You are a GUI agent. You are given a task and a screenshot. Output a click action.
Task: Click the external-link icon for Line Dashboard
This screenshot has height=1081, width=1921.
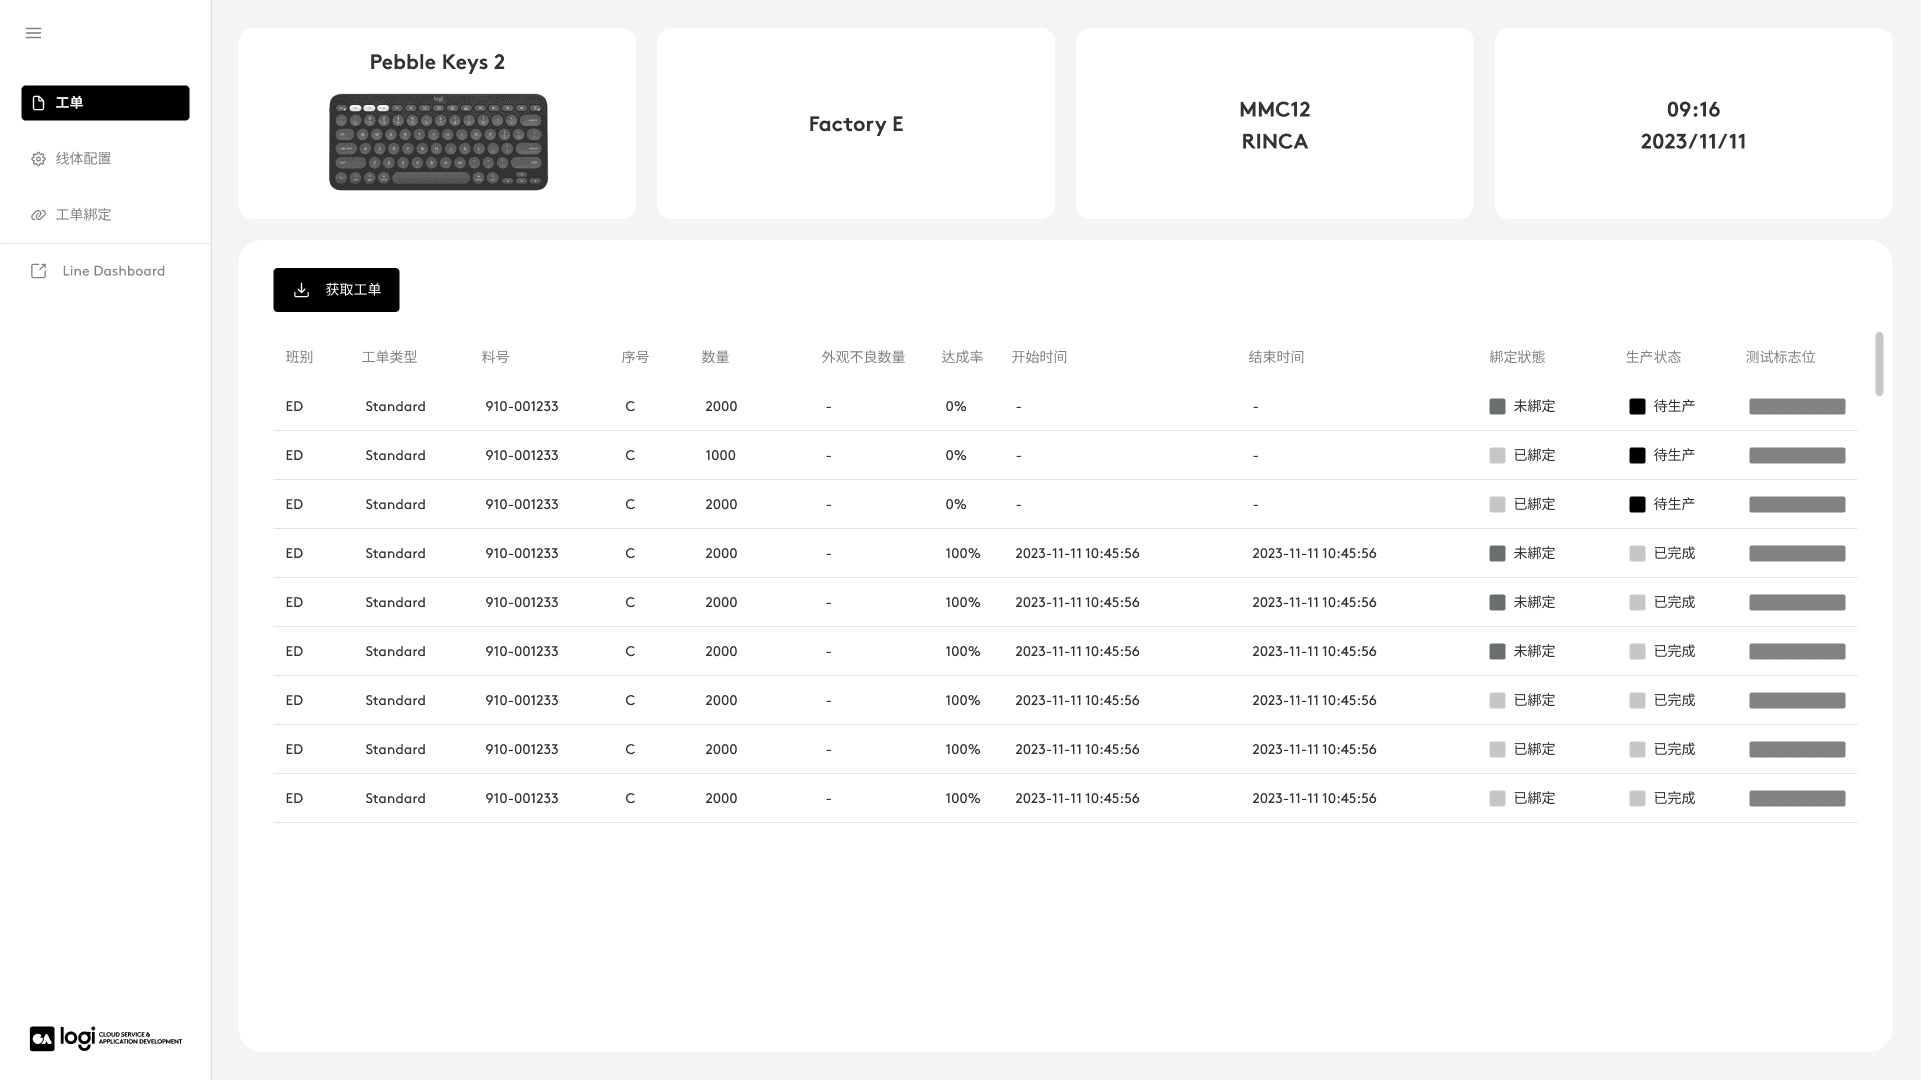(38, 271)
